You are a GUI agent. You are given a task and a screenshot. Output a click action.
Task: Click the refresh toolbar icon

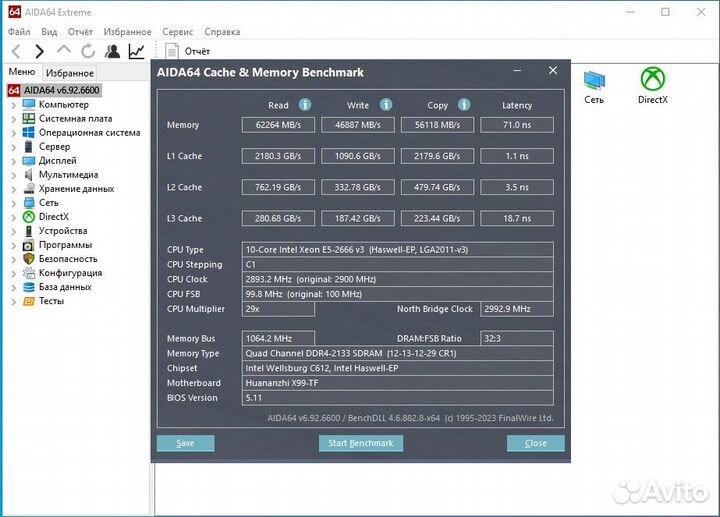tap(88, 51)
